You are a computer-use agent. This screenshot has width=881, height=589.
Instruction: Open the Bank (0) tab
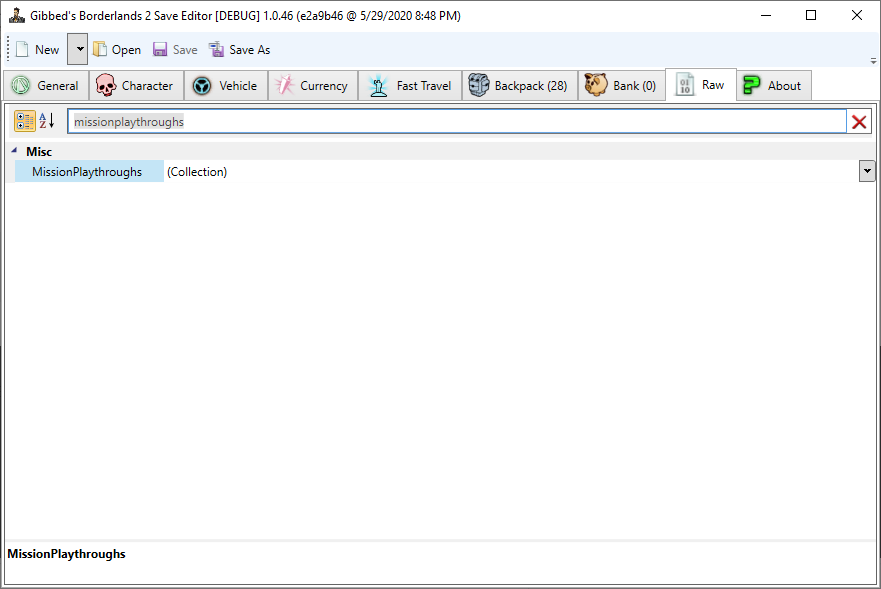coord(621,85)
